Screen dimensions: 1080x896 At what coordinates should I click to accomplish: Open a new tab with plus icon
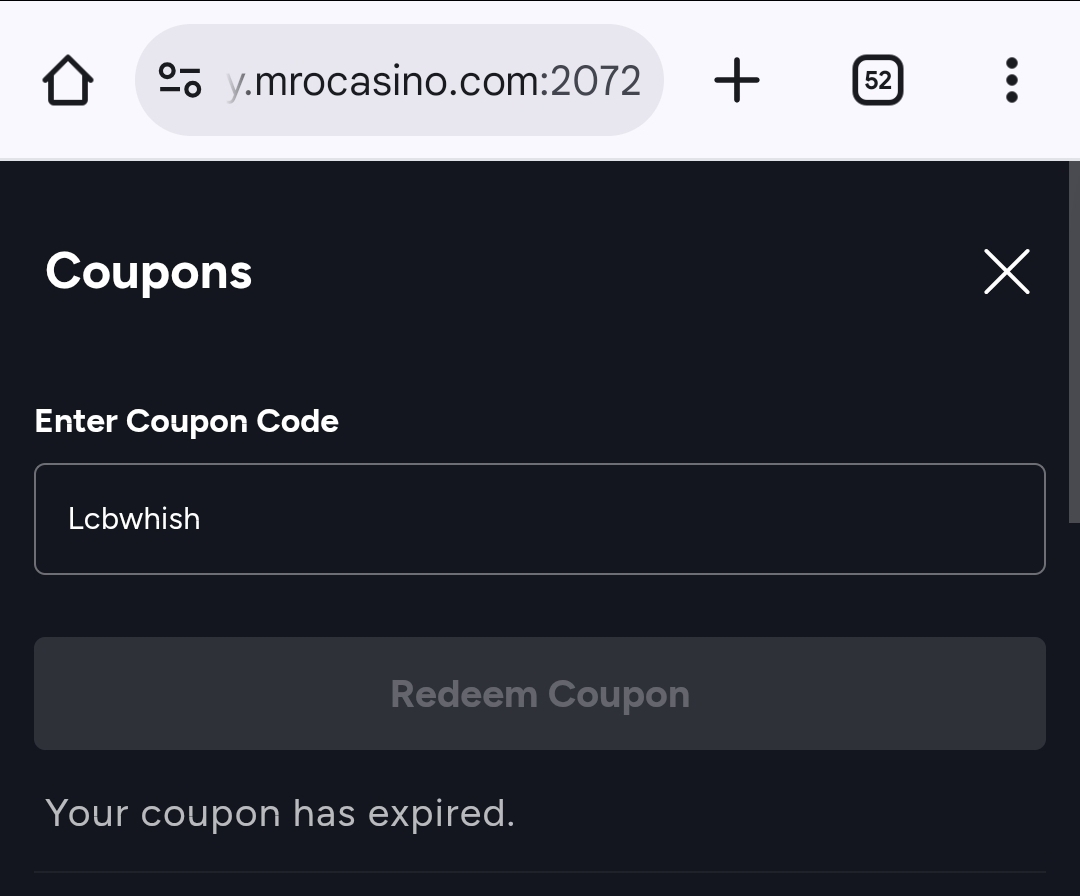click(x=737, y=80)
